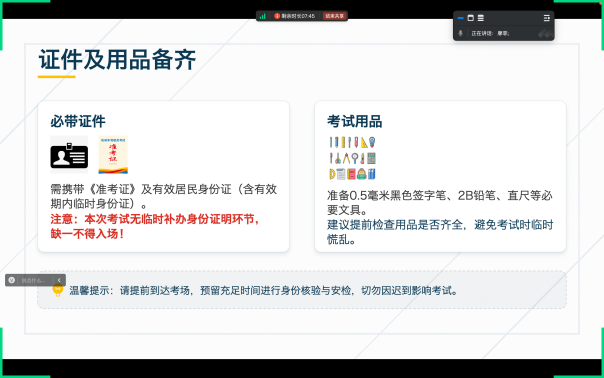The image size is (604, 378).
Task: Minimize the floating speaker panel
Action: [x=460, y=18]
